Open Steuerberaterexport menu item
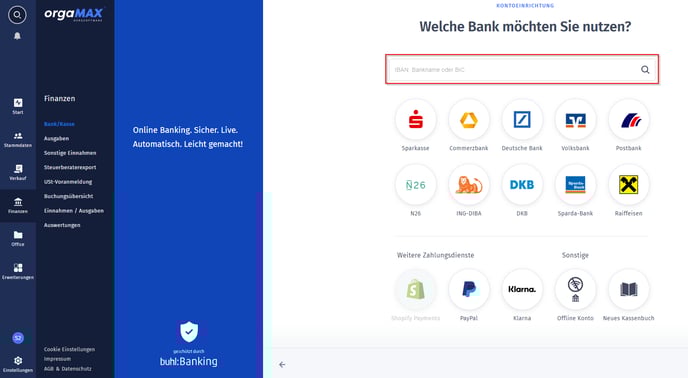 coord(70,167)
